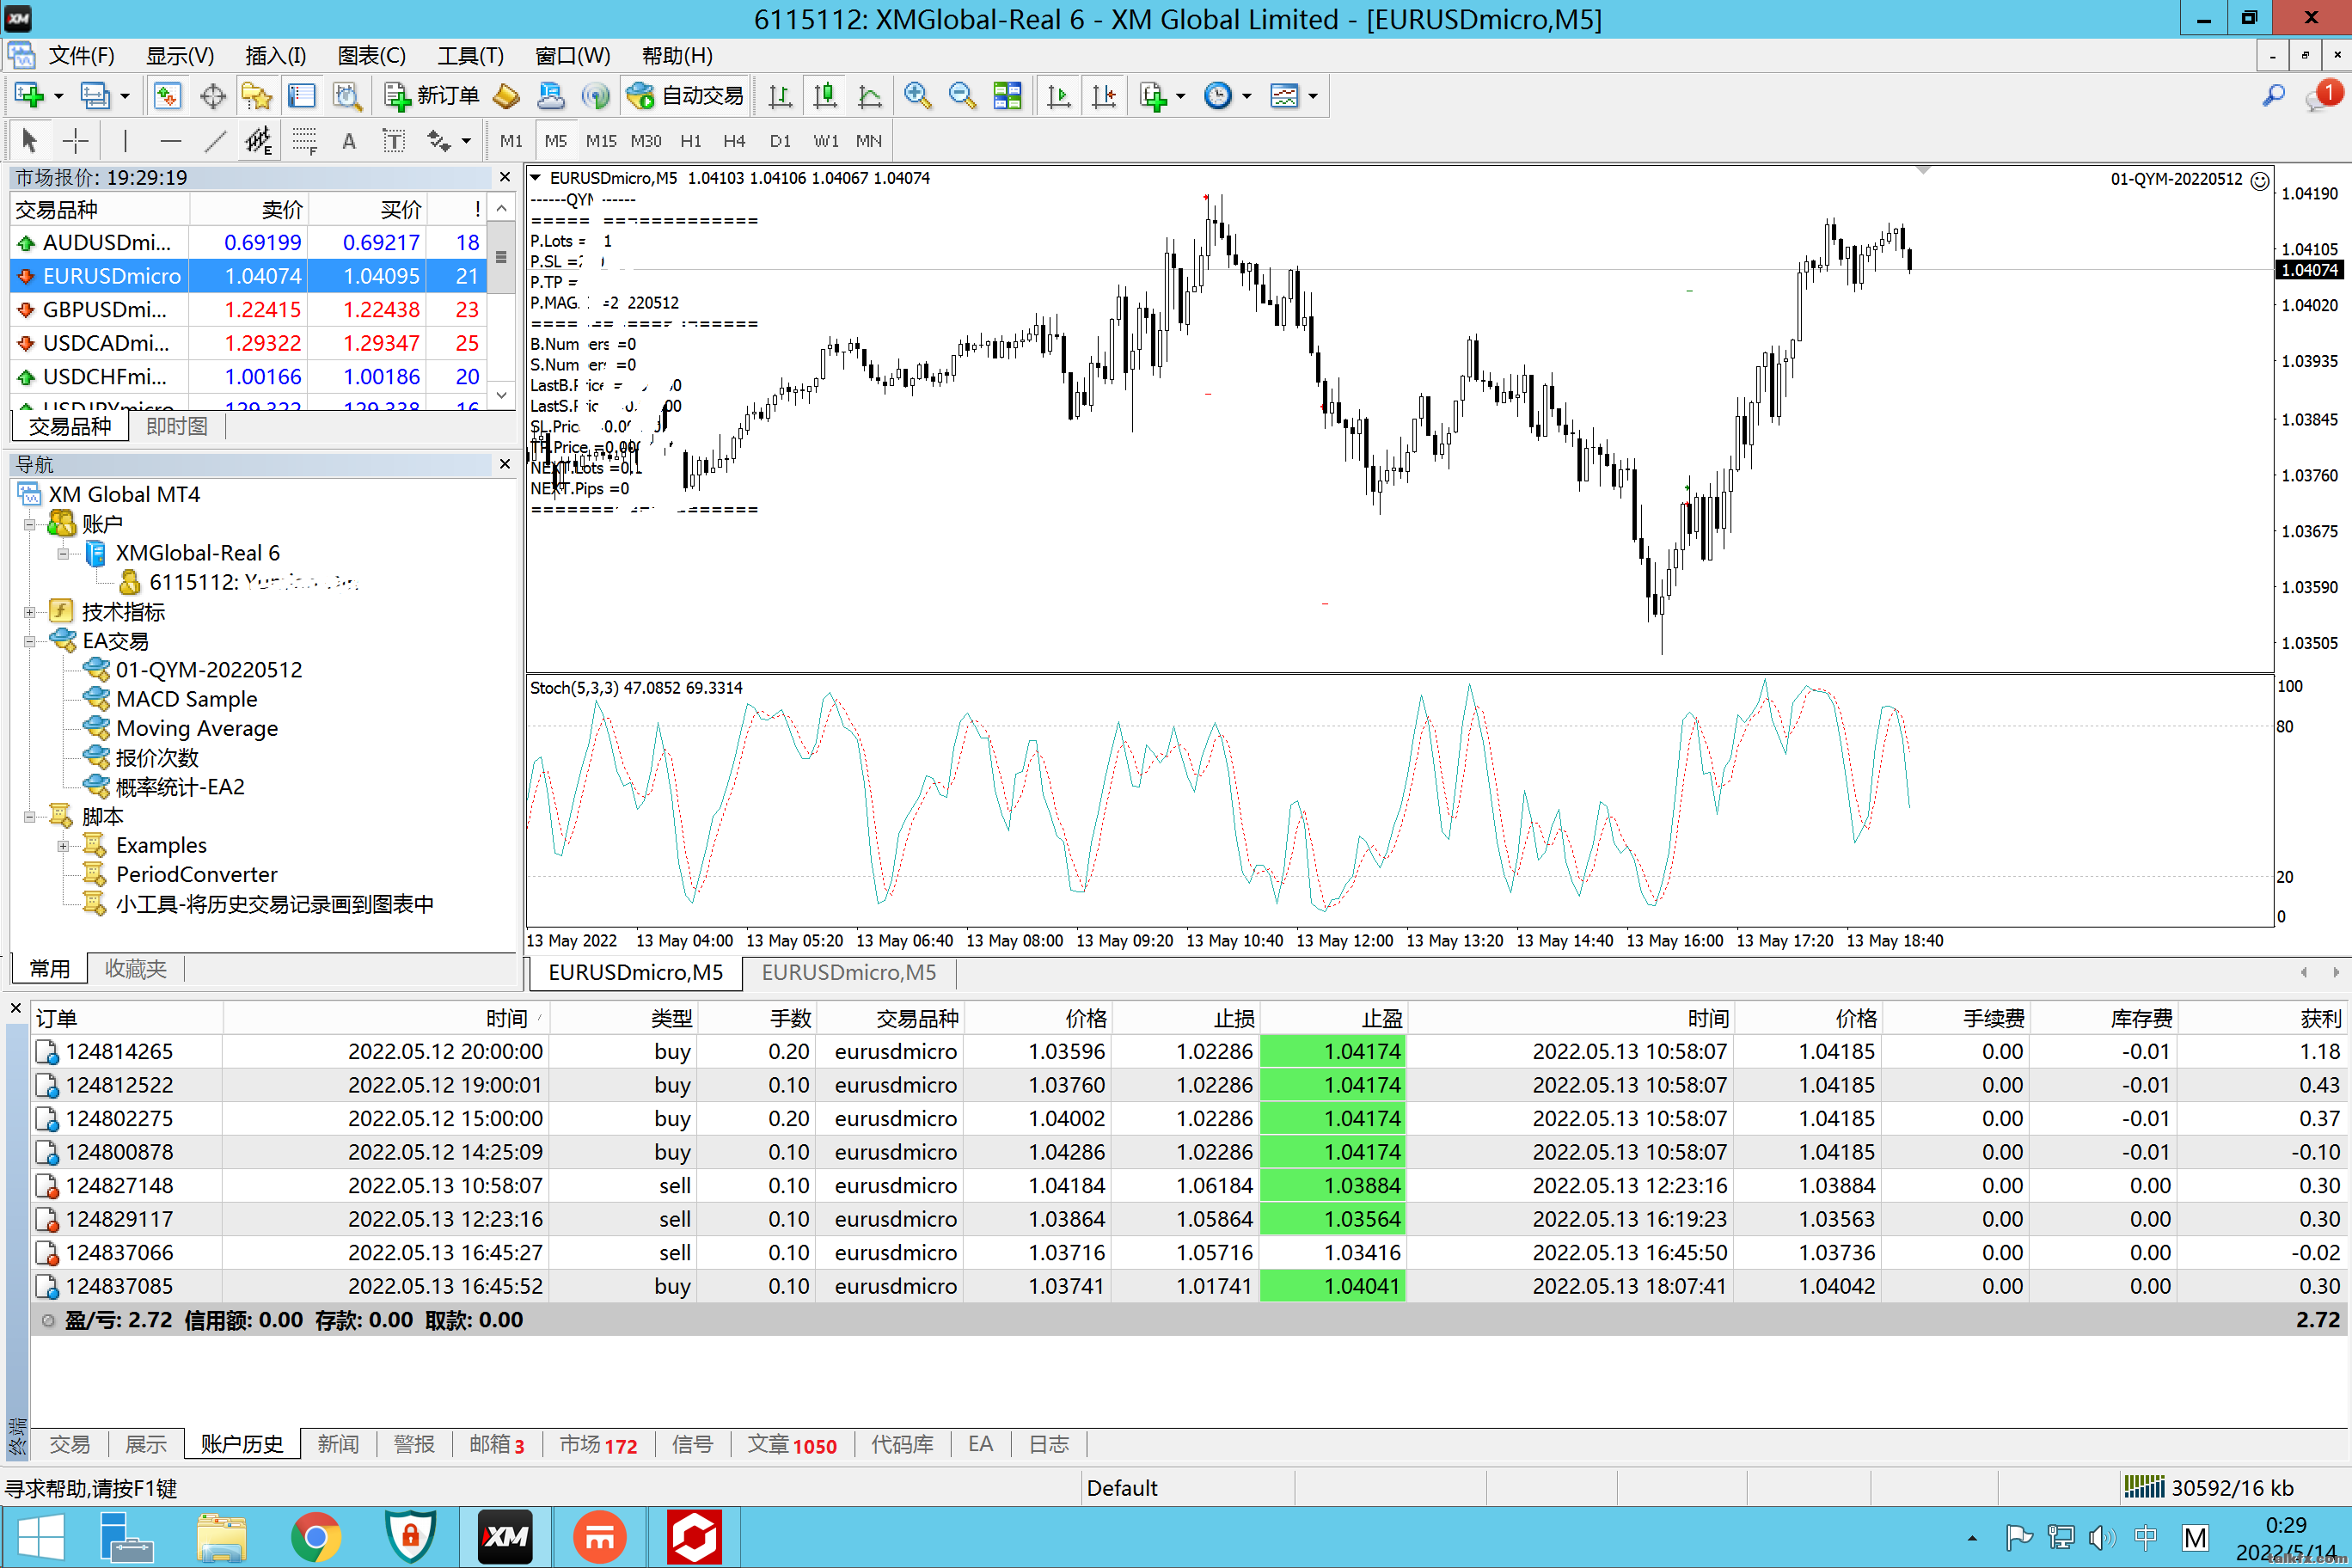
Task: Open the 插入(I) menu
Action: [x=276, y=56]
